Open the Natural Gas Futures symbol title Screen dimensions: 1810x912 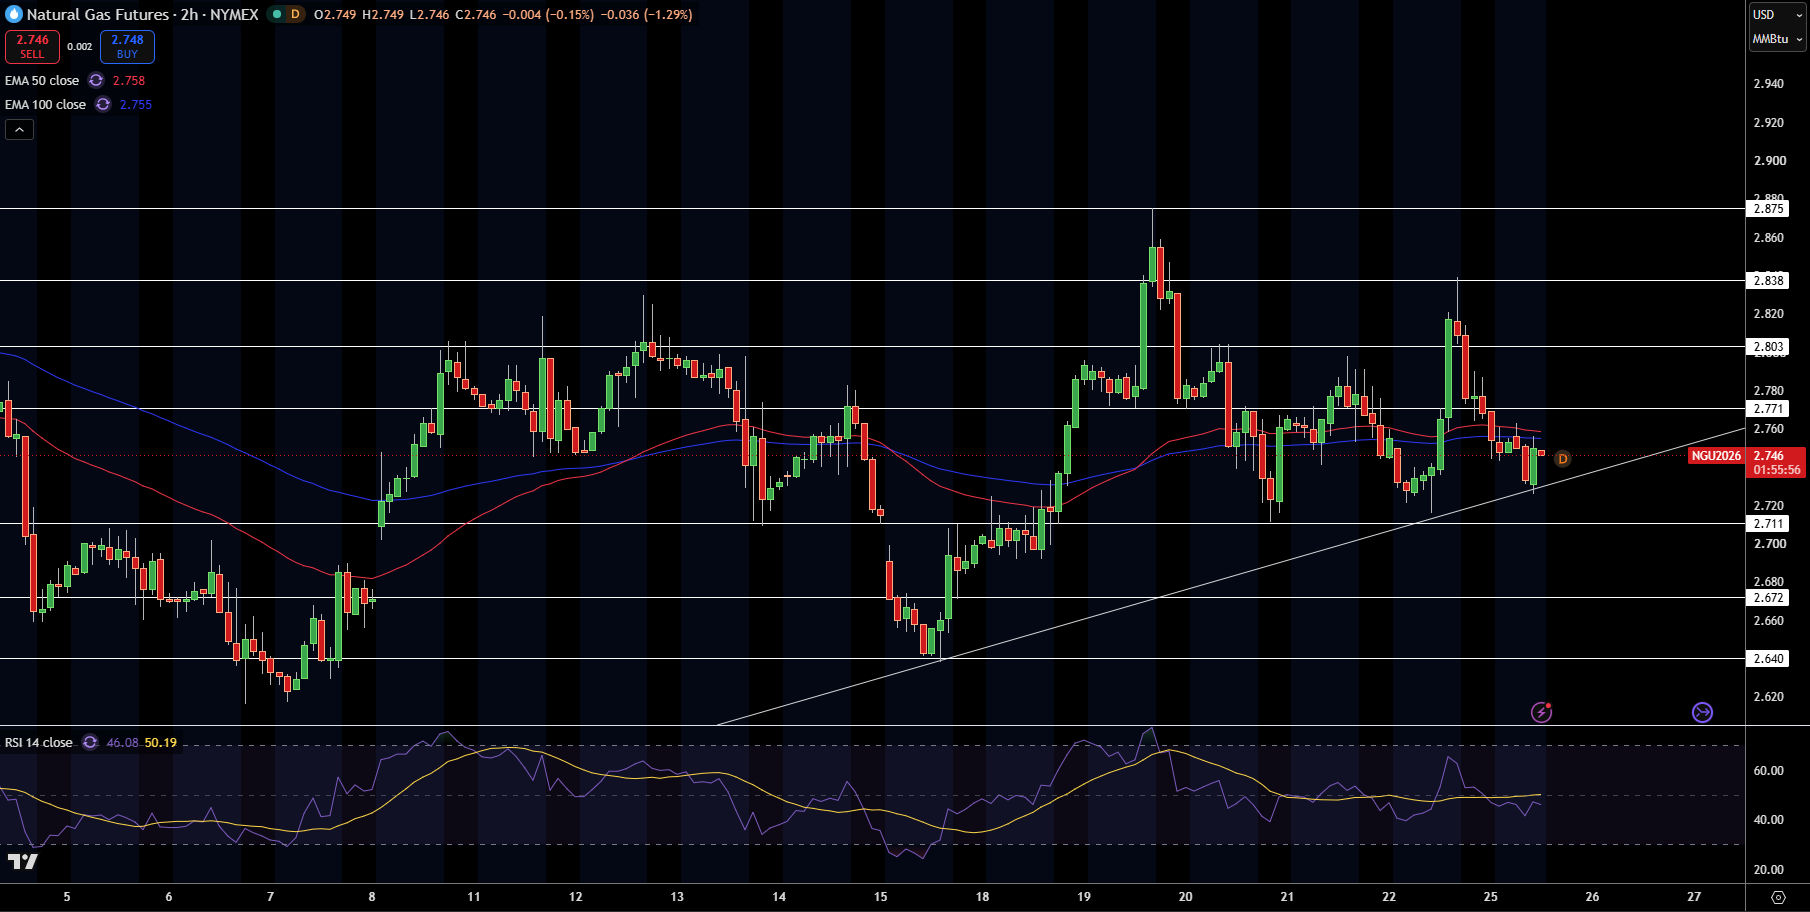142,14
